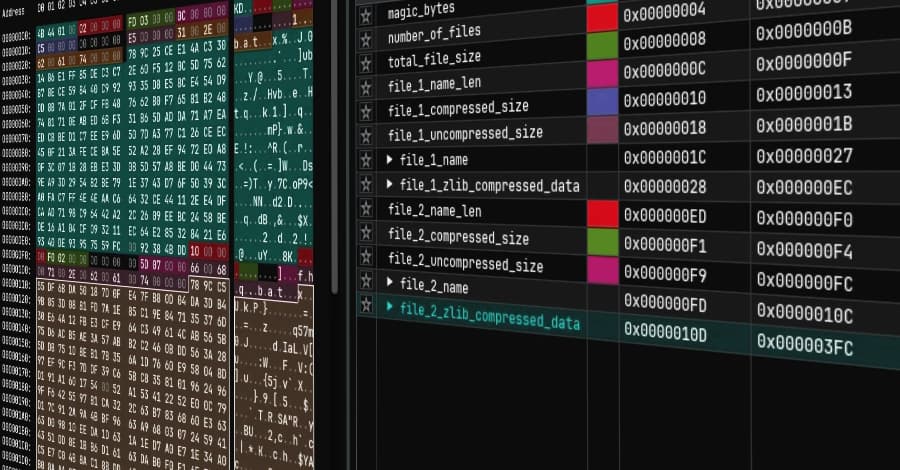Expand the file_2_name node arrow
Screen dimensions: 900x470
tap(390, 283)
